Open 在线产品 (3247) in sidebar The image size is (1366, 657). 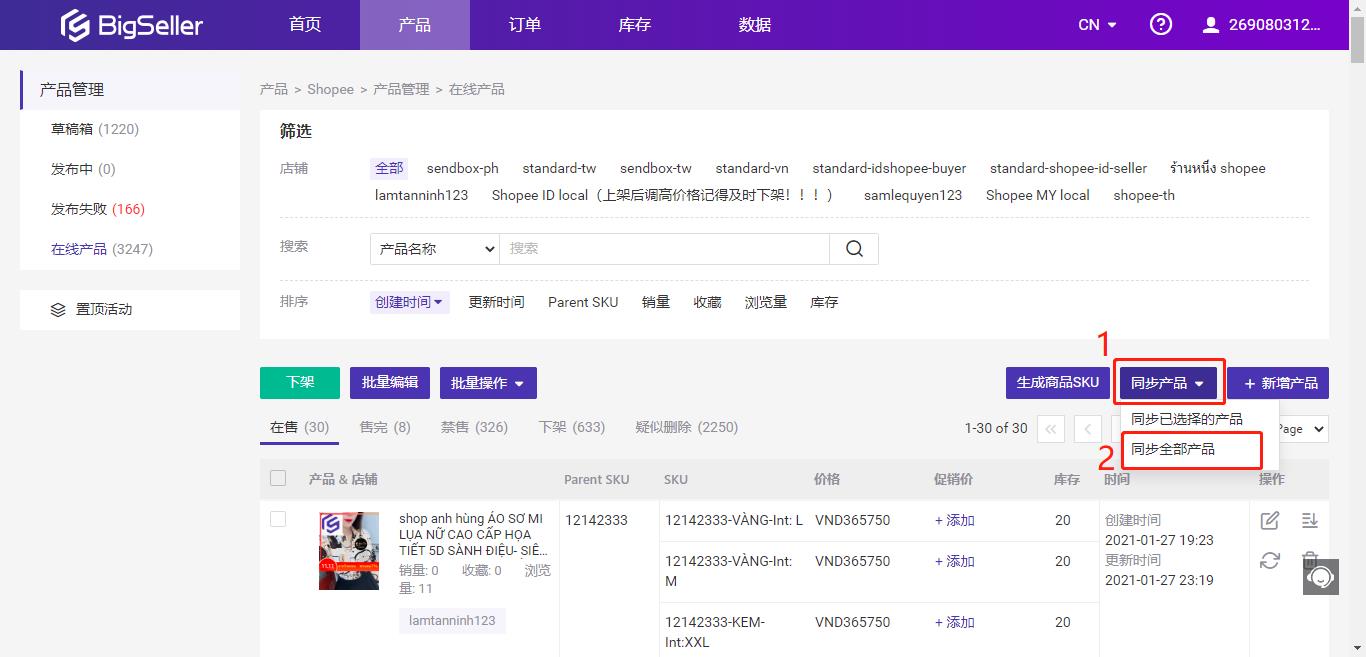pos(102,250)
